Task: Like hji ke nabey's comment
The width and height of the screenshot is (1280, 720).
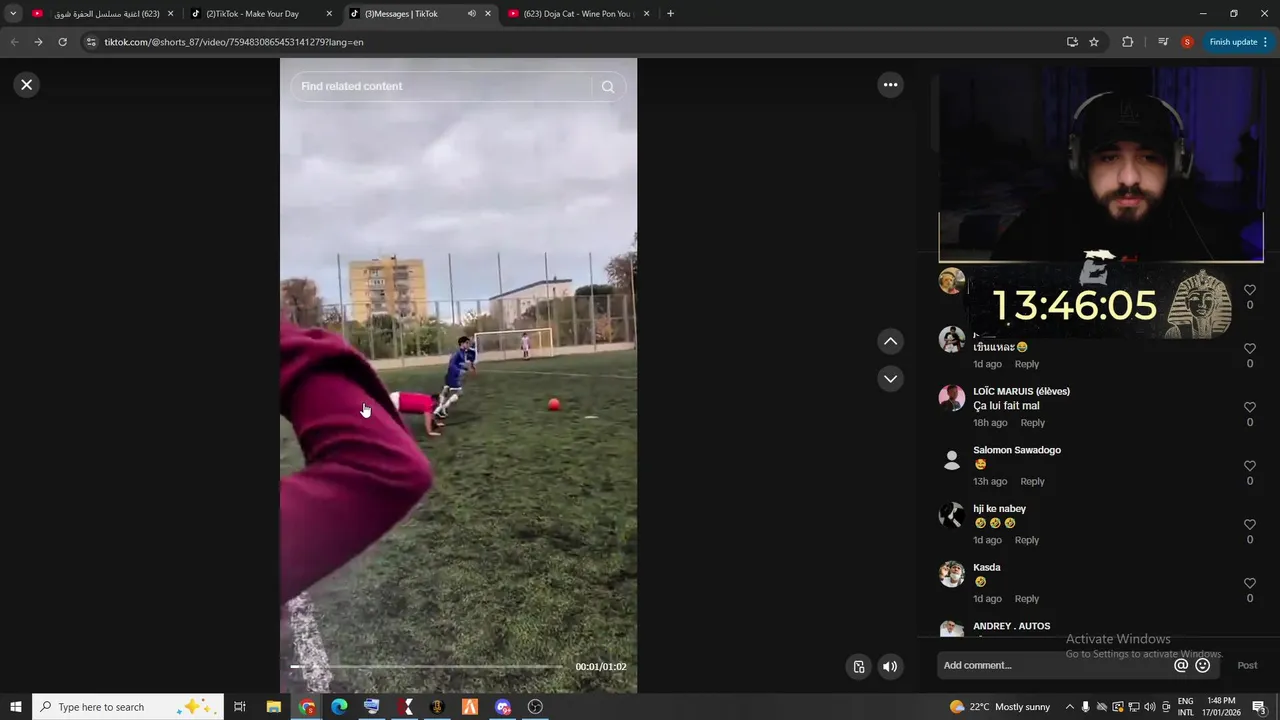Action: point(1249,525)
